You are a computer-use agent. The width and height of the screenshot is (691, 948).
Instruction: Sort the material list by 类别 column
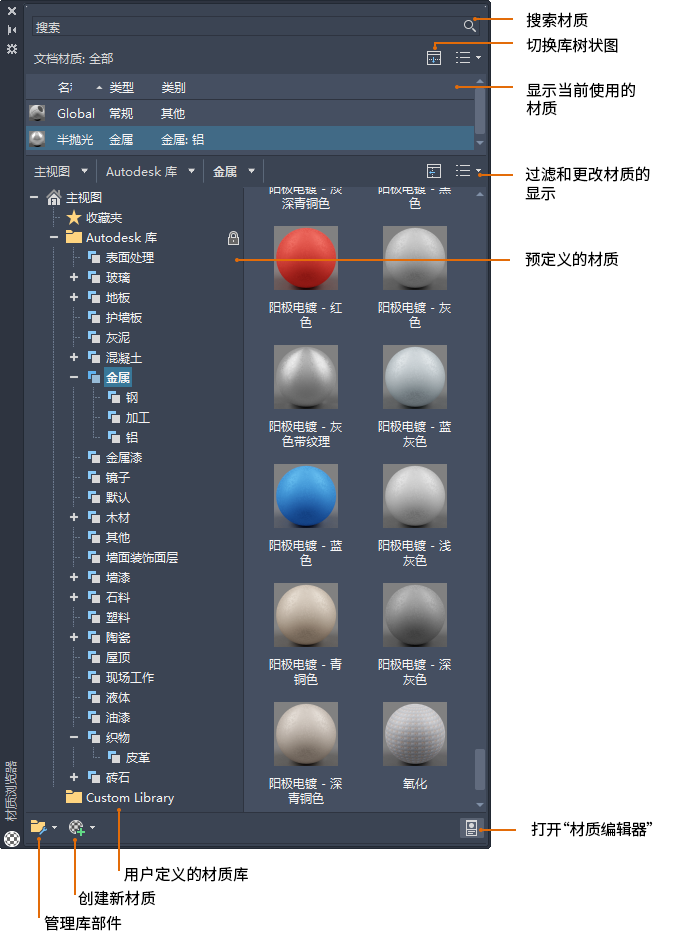coord(173,88)
